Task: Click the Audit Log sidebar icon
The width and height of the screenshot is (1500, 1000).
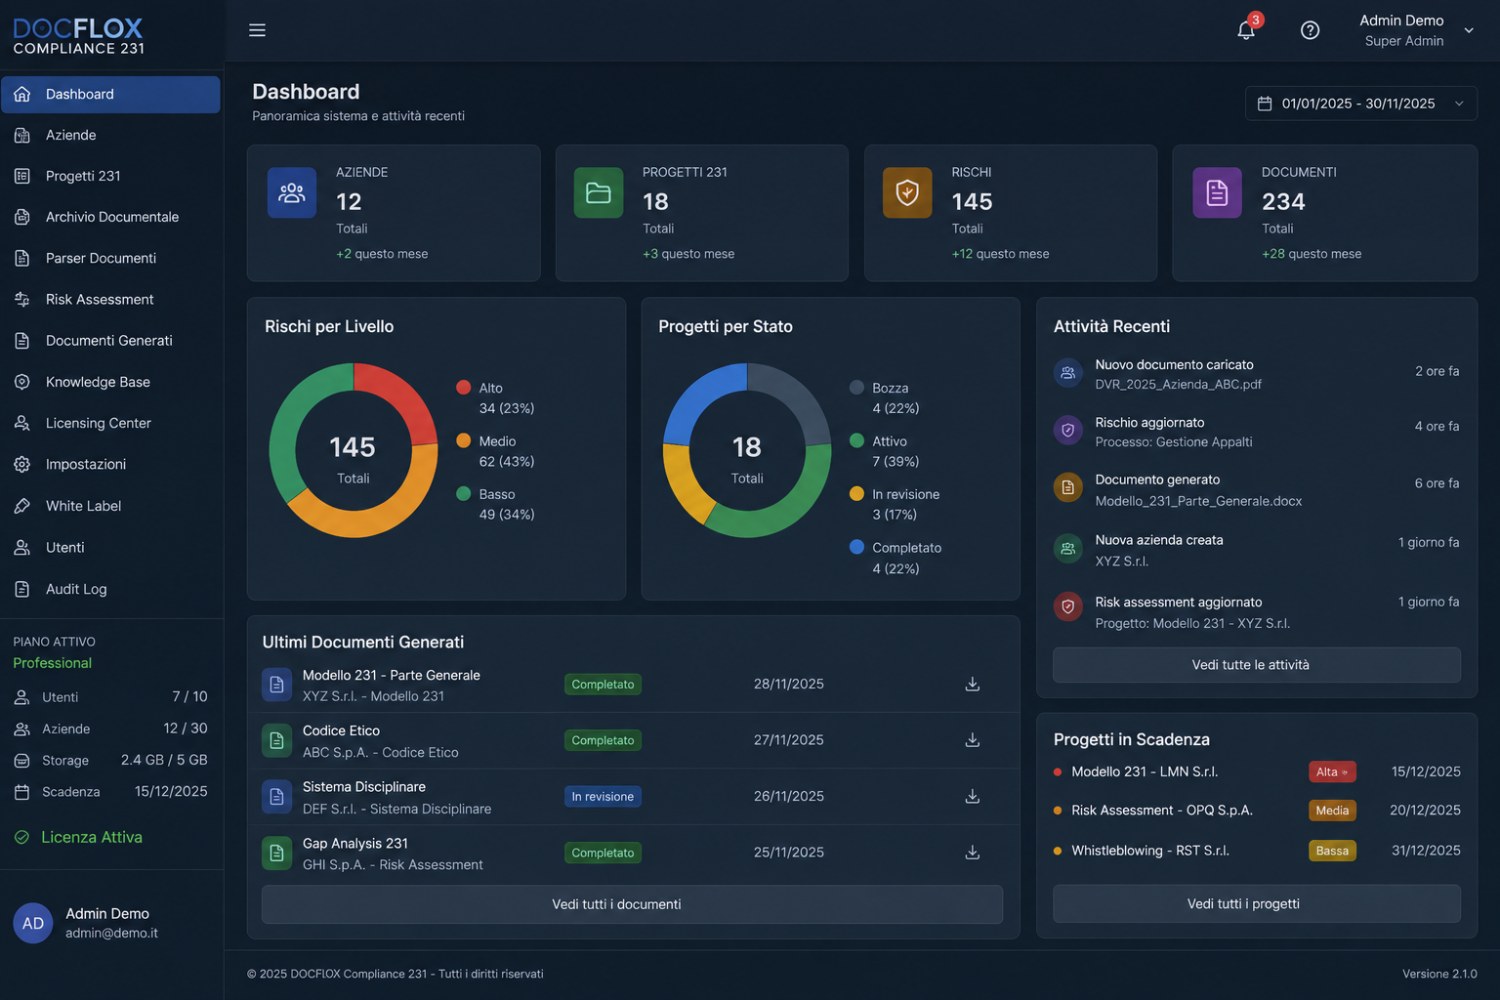Action: [22, 589]
